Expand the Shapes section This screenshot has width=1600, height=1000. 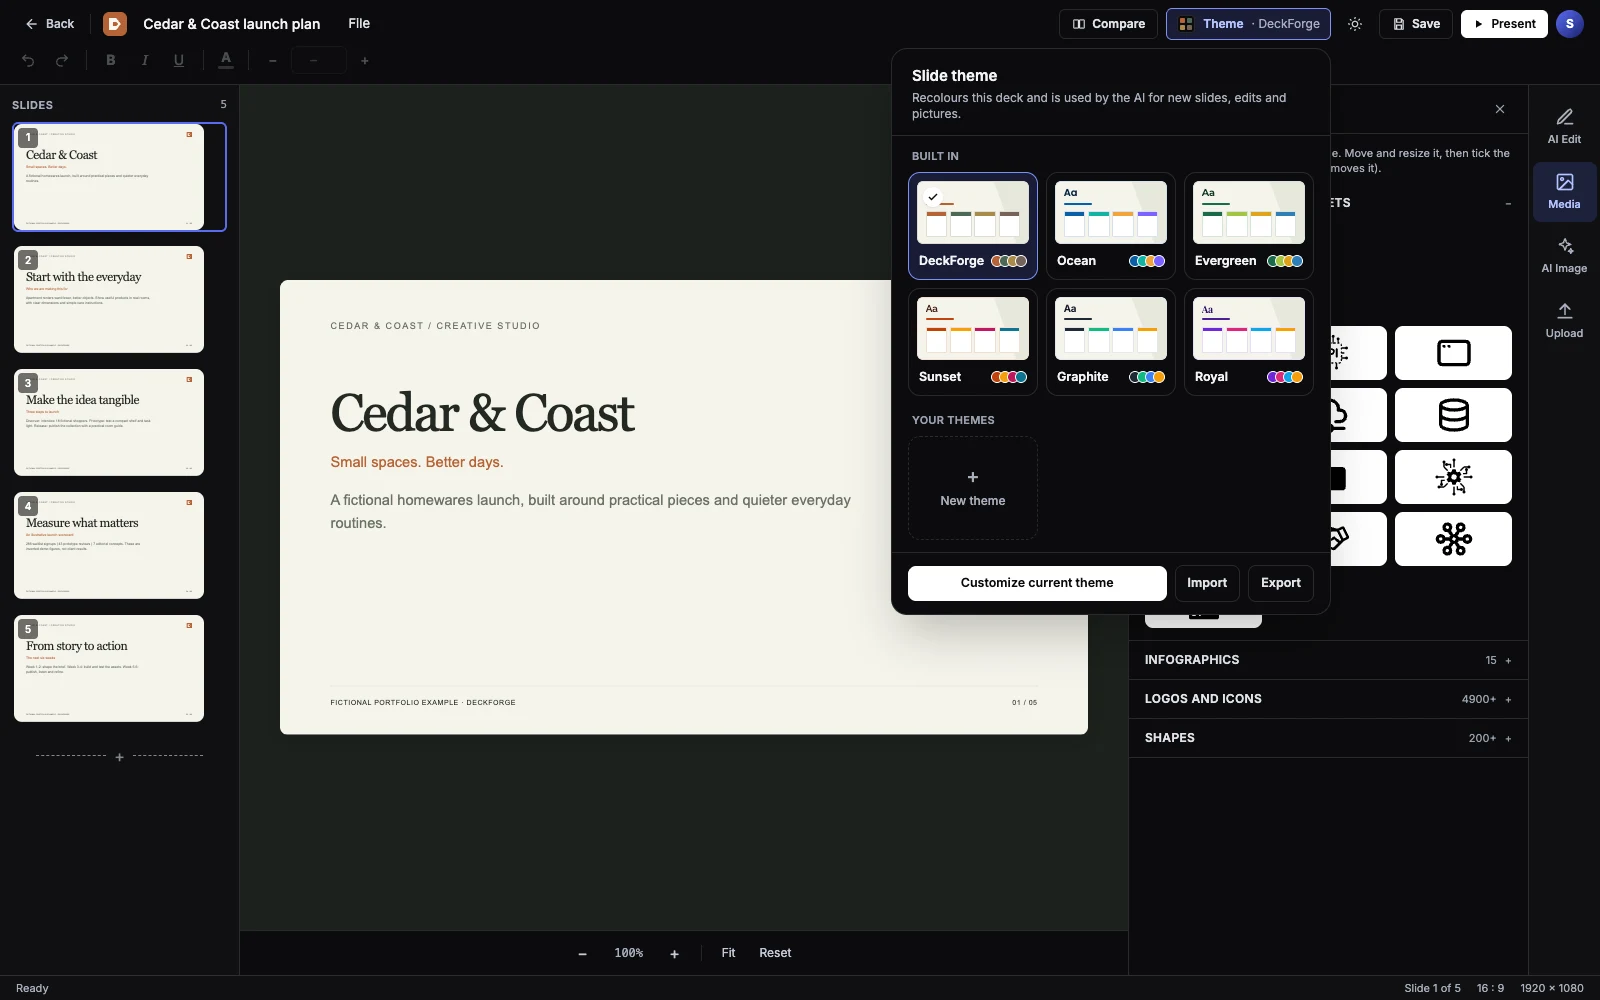[x=1328, y=738]
